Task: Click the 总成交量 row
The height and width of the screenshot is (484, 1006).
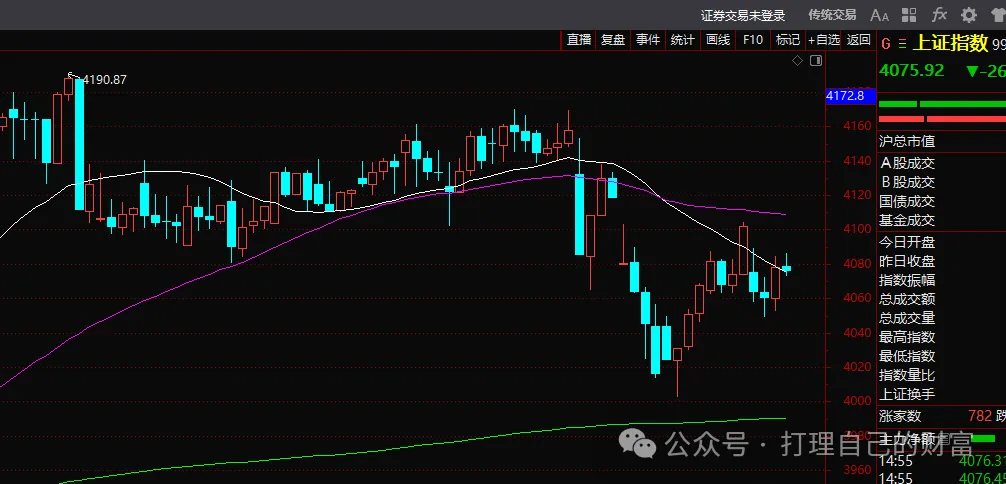Action: 941,318
